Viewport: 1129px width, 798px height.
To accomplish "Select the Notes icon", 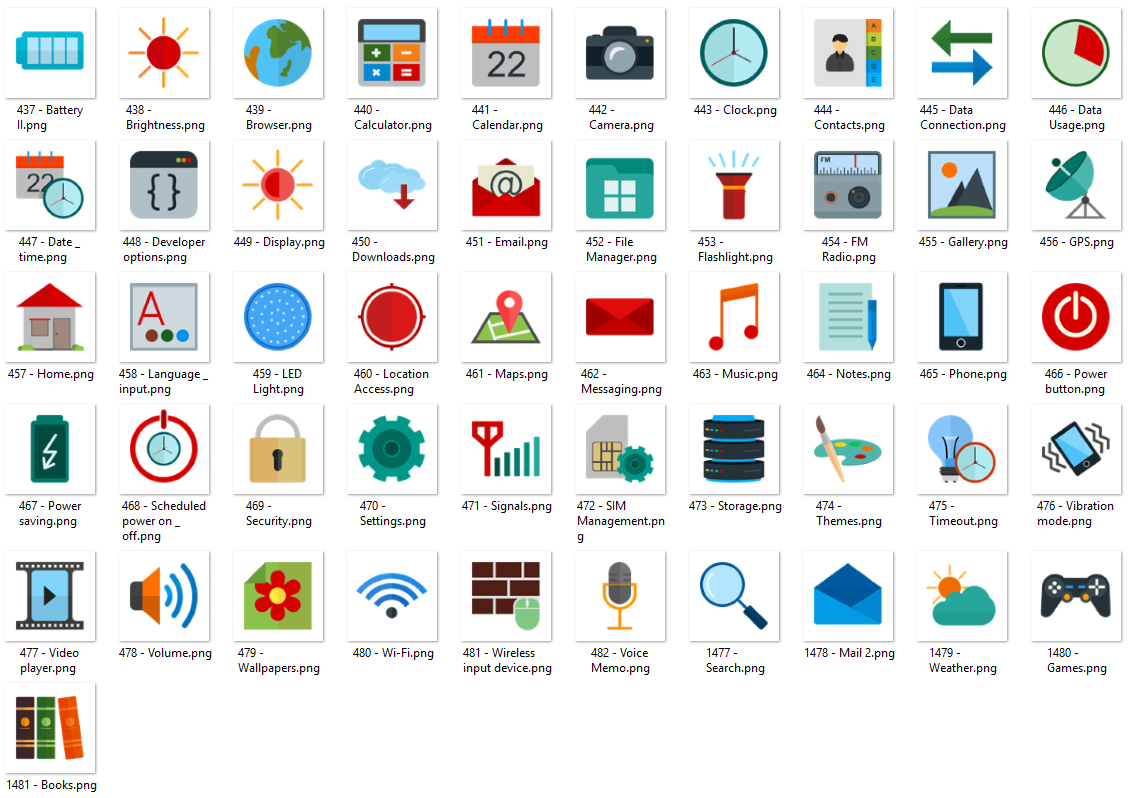I will (847, 317).
